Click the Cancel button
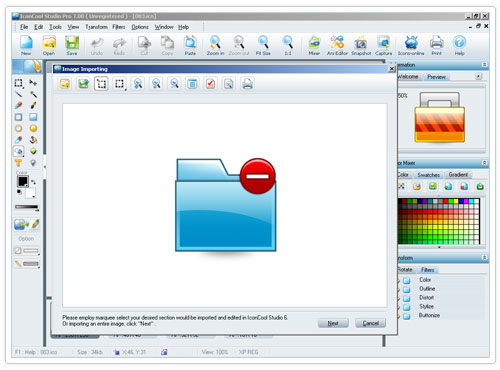This screenshot has height=370, width=500. 370,323
